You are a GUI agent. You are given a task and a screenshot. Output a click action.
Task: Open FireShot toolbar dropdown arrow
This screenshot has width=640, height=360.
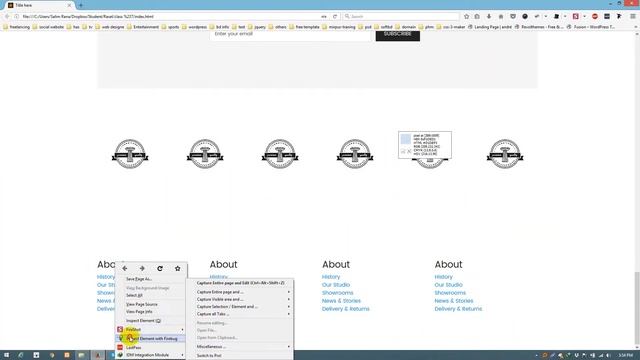[x=584, y=16]
